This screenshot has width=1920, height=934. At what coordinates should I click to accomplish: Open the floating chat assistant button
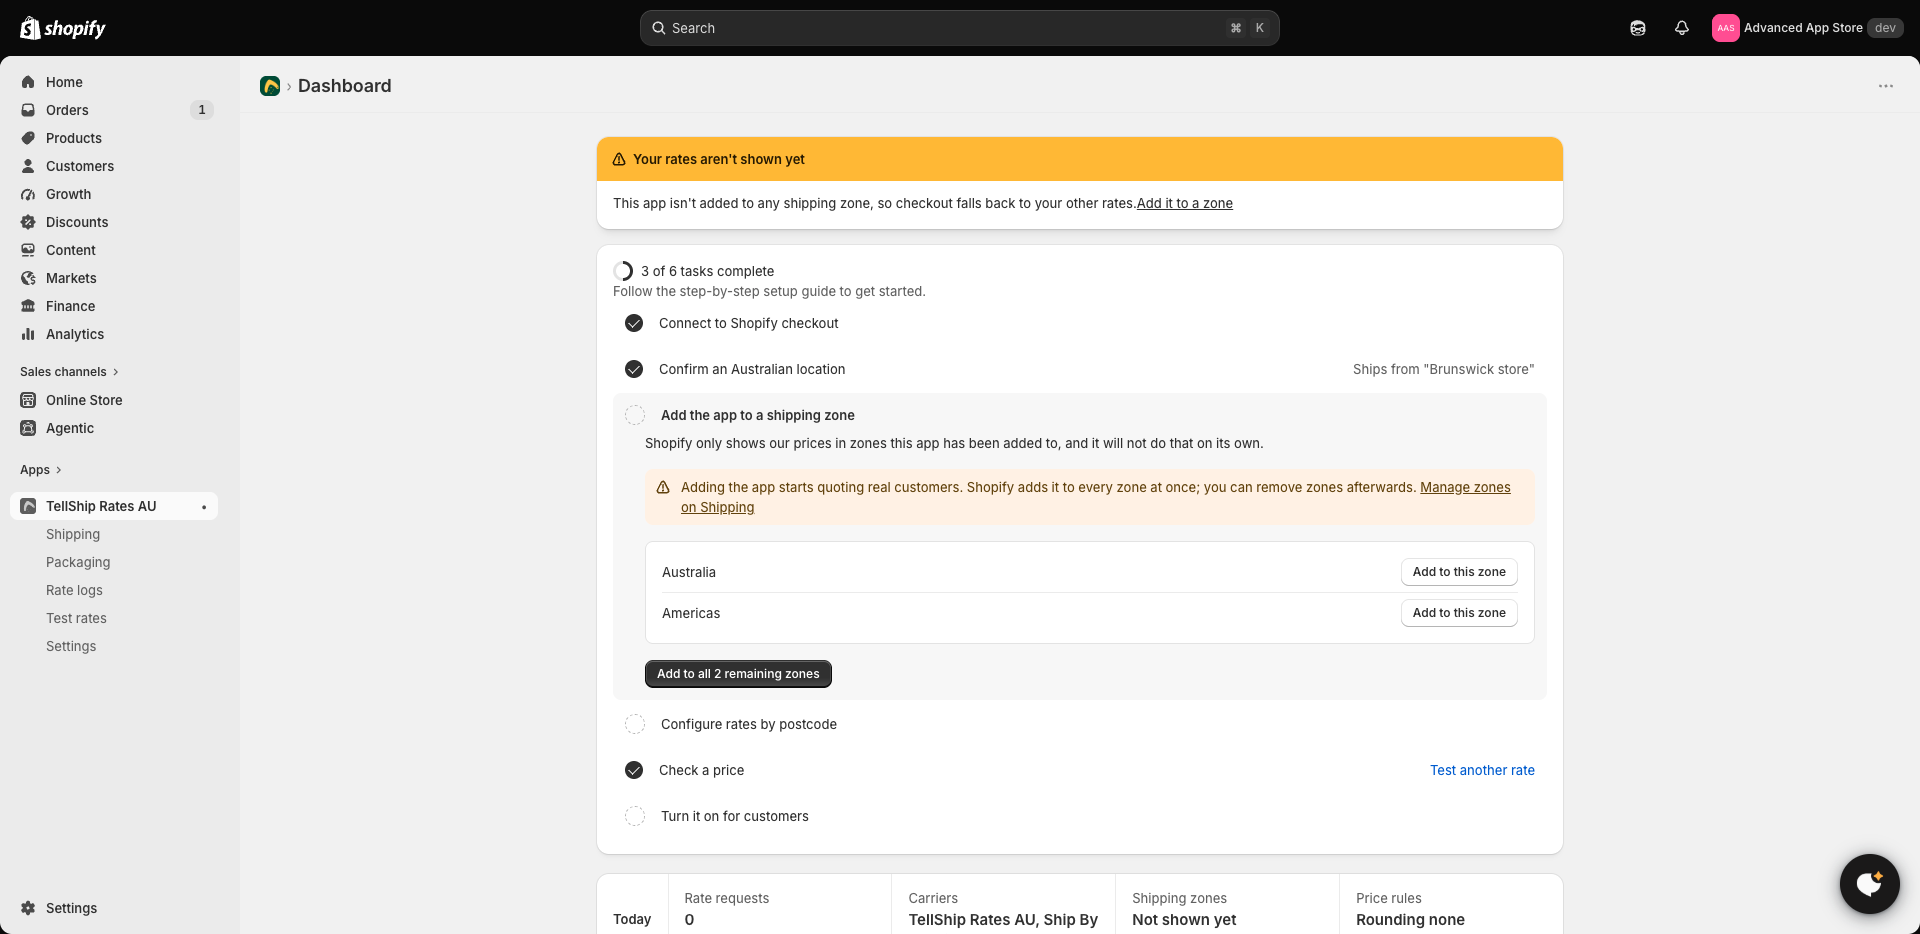point(1870,884)
